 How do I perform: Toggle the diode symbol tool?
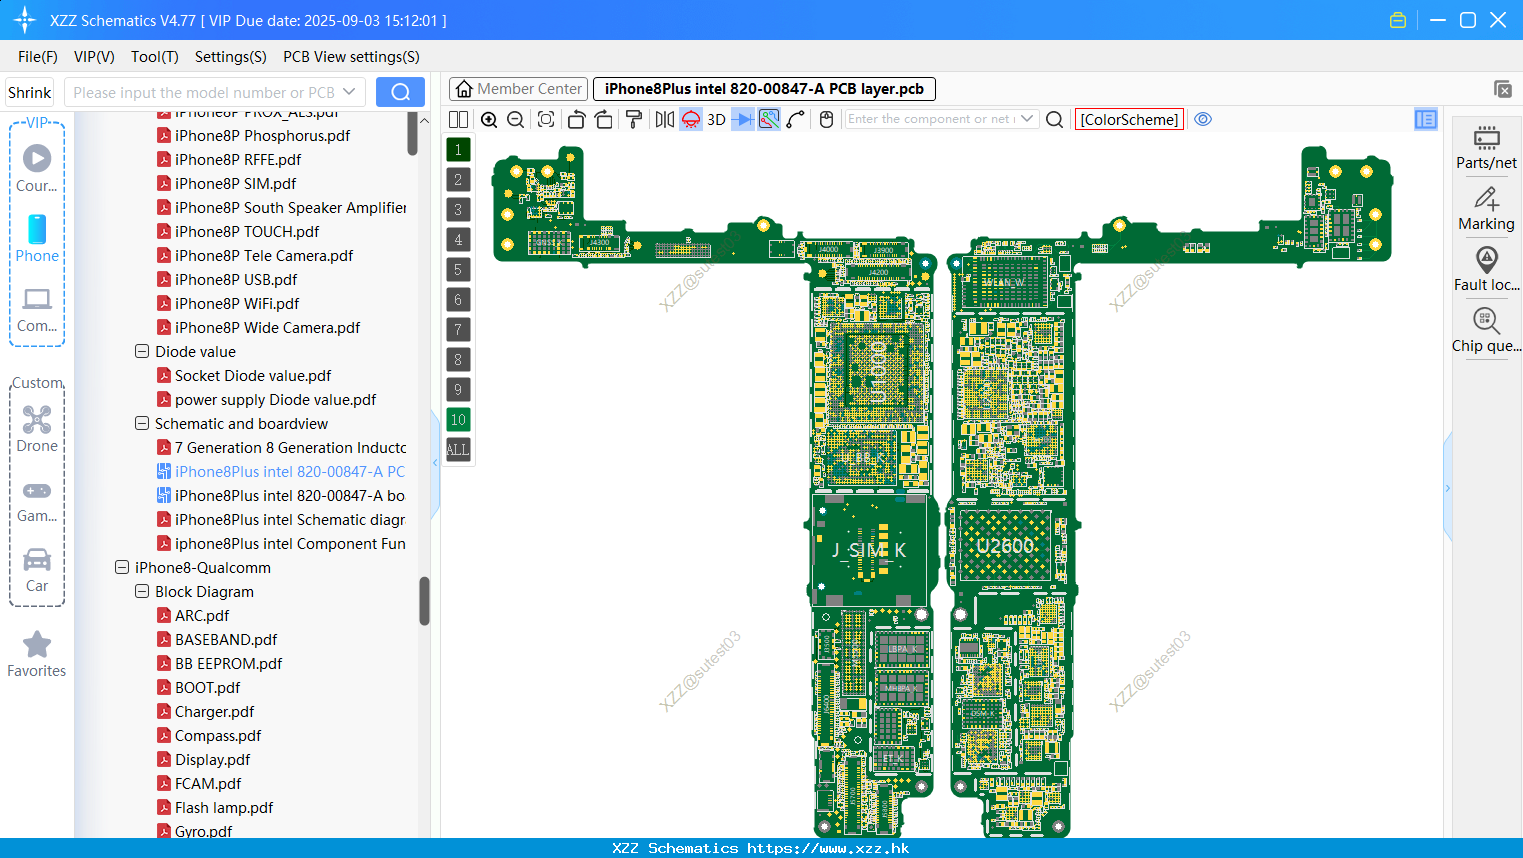pos(743,120)
